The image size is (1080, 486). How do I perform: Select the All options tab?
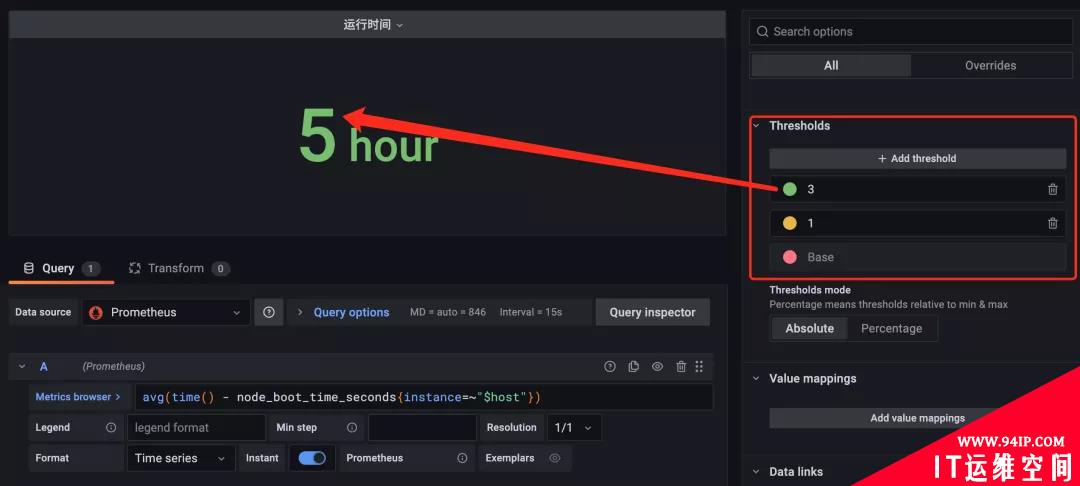831,65
